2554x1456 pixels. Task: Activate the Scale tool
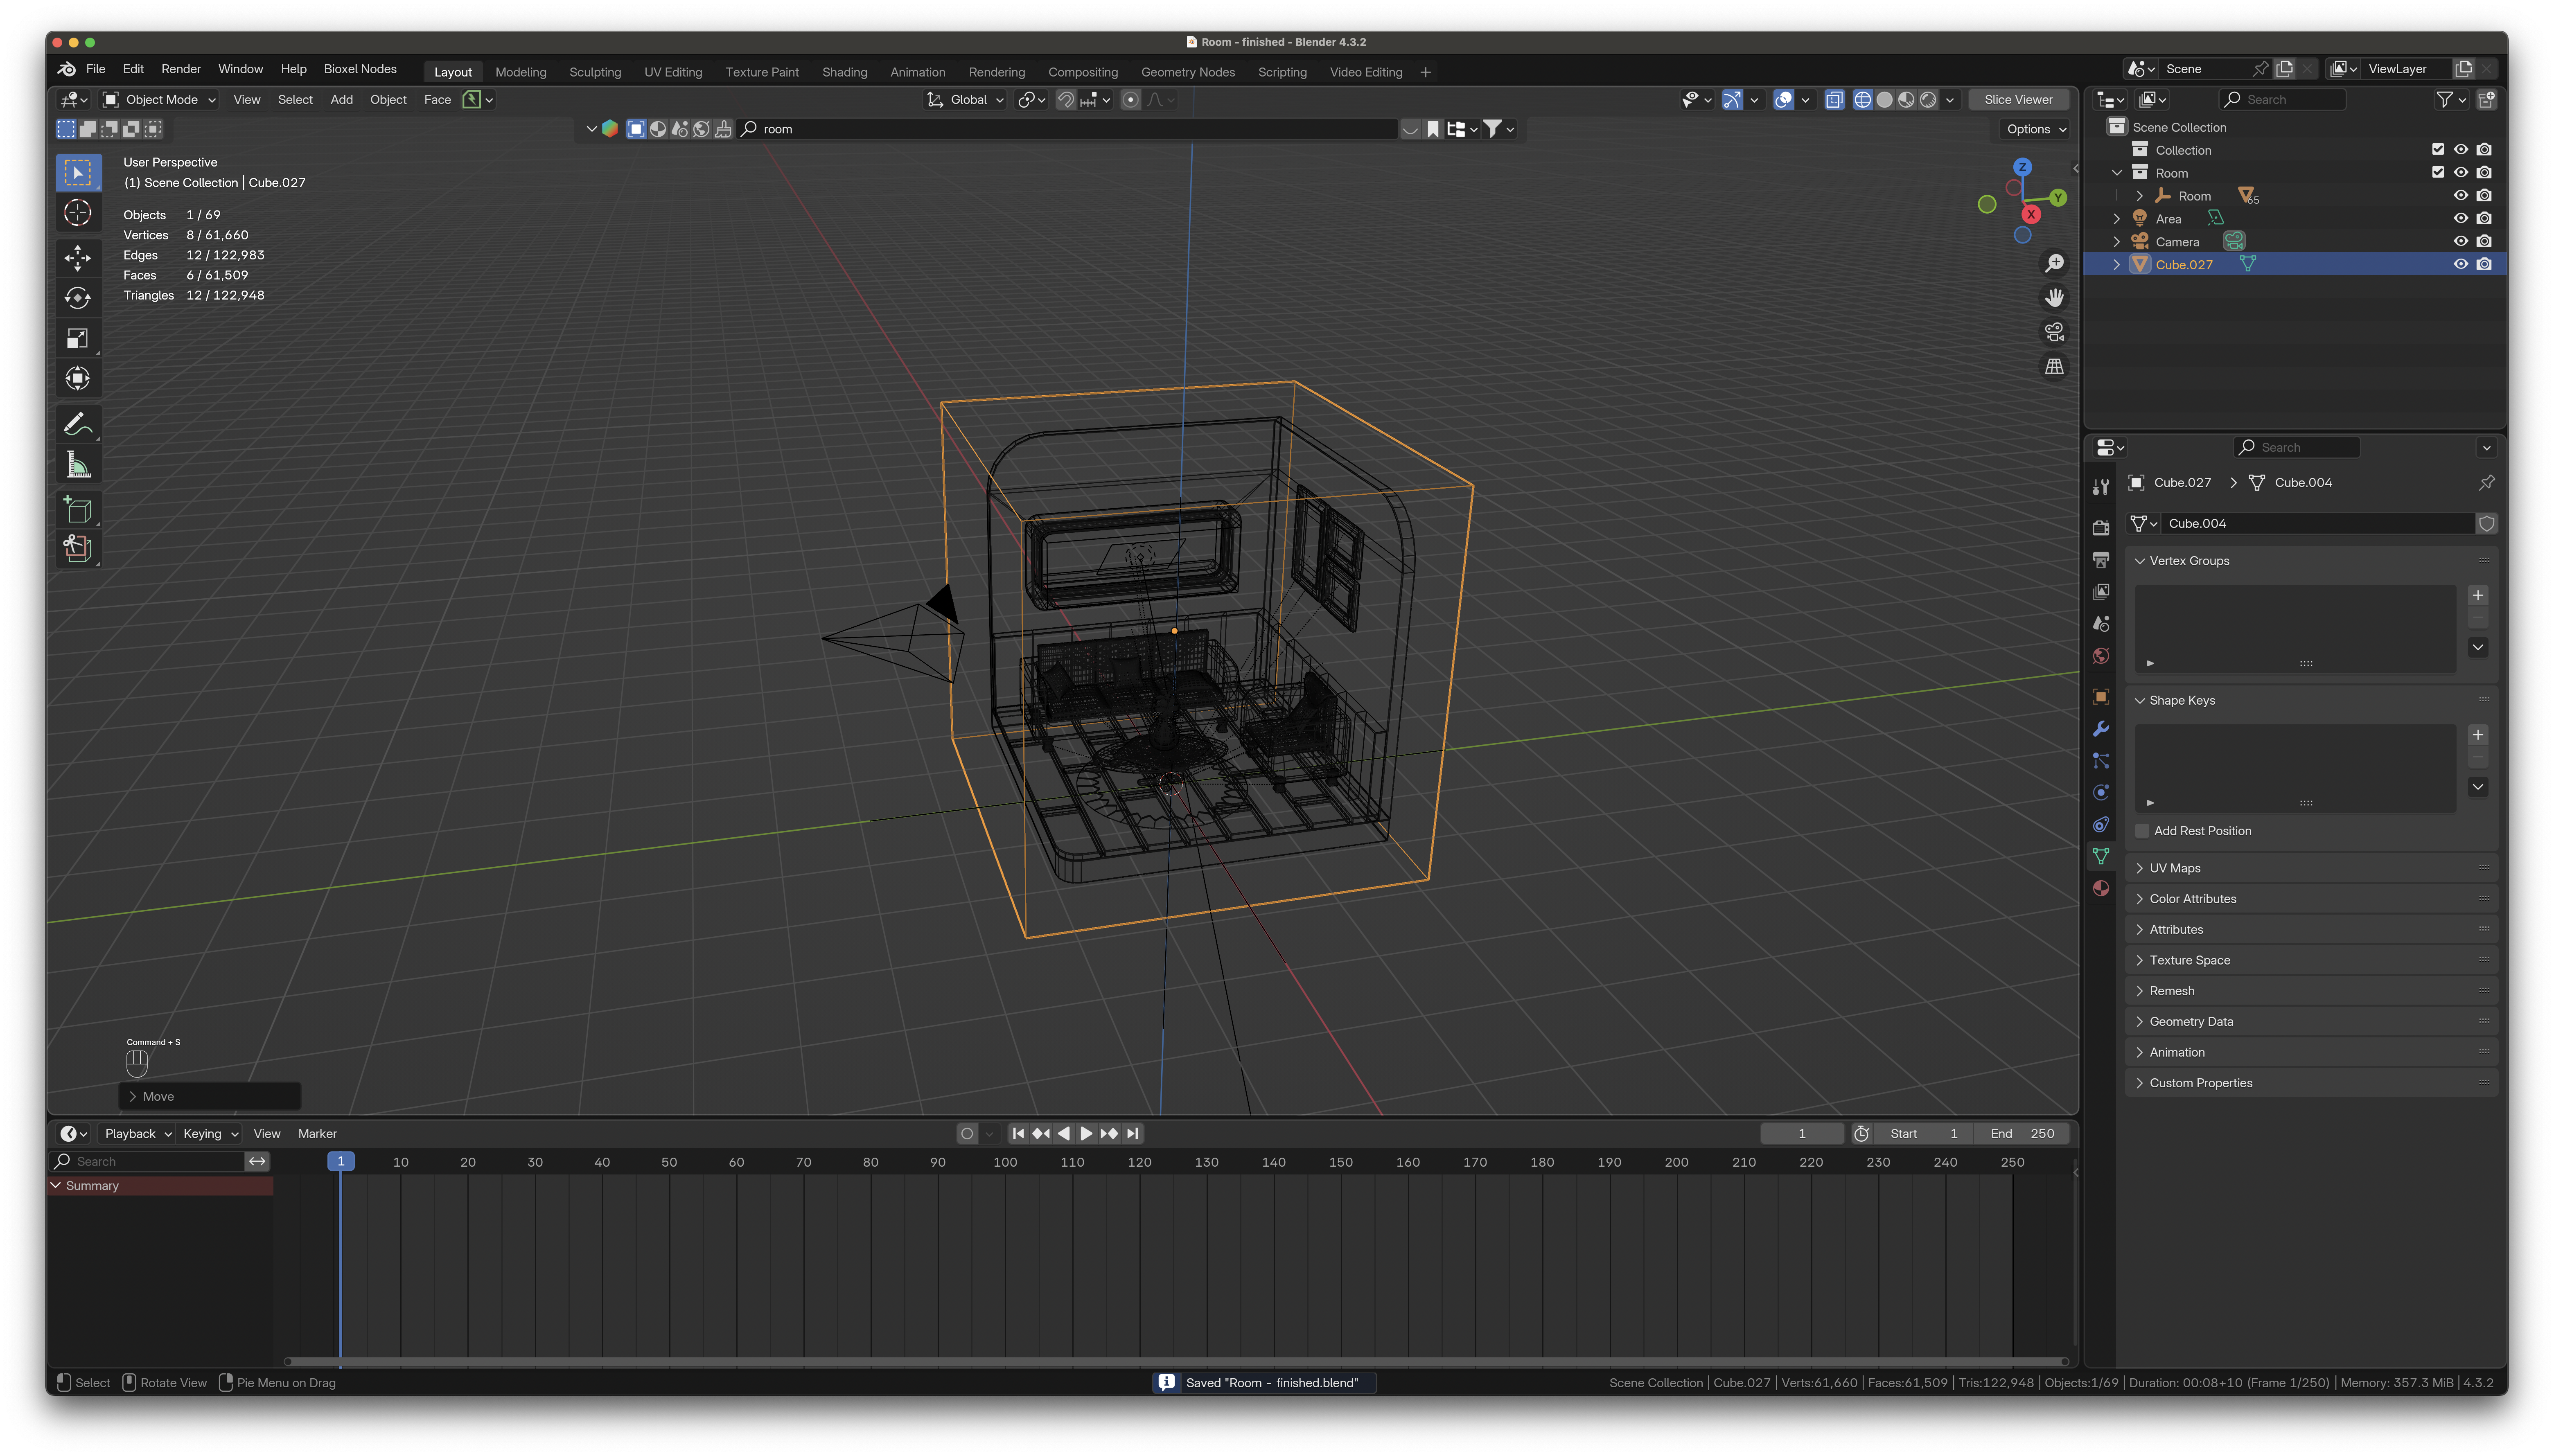[x=78, y=338]
